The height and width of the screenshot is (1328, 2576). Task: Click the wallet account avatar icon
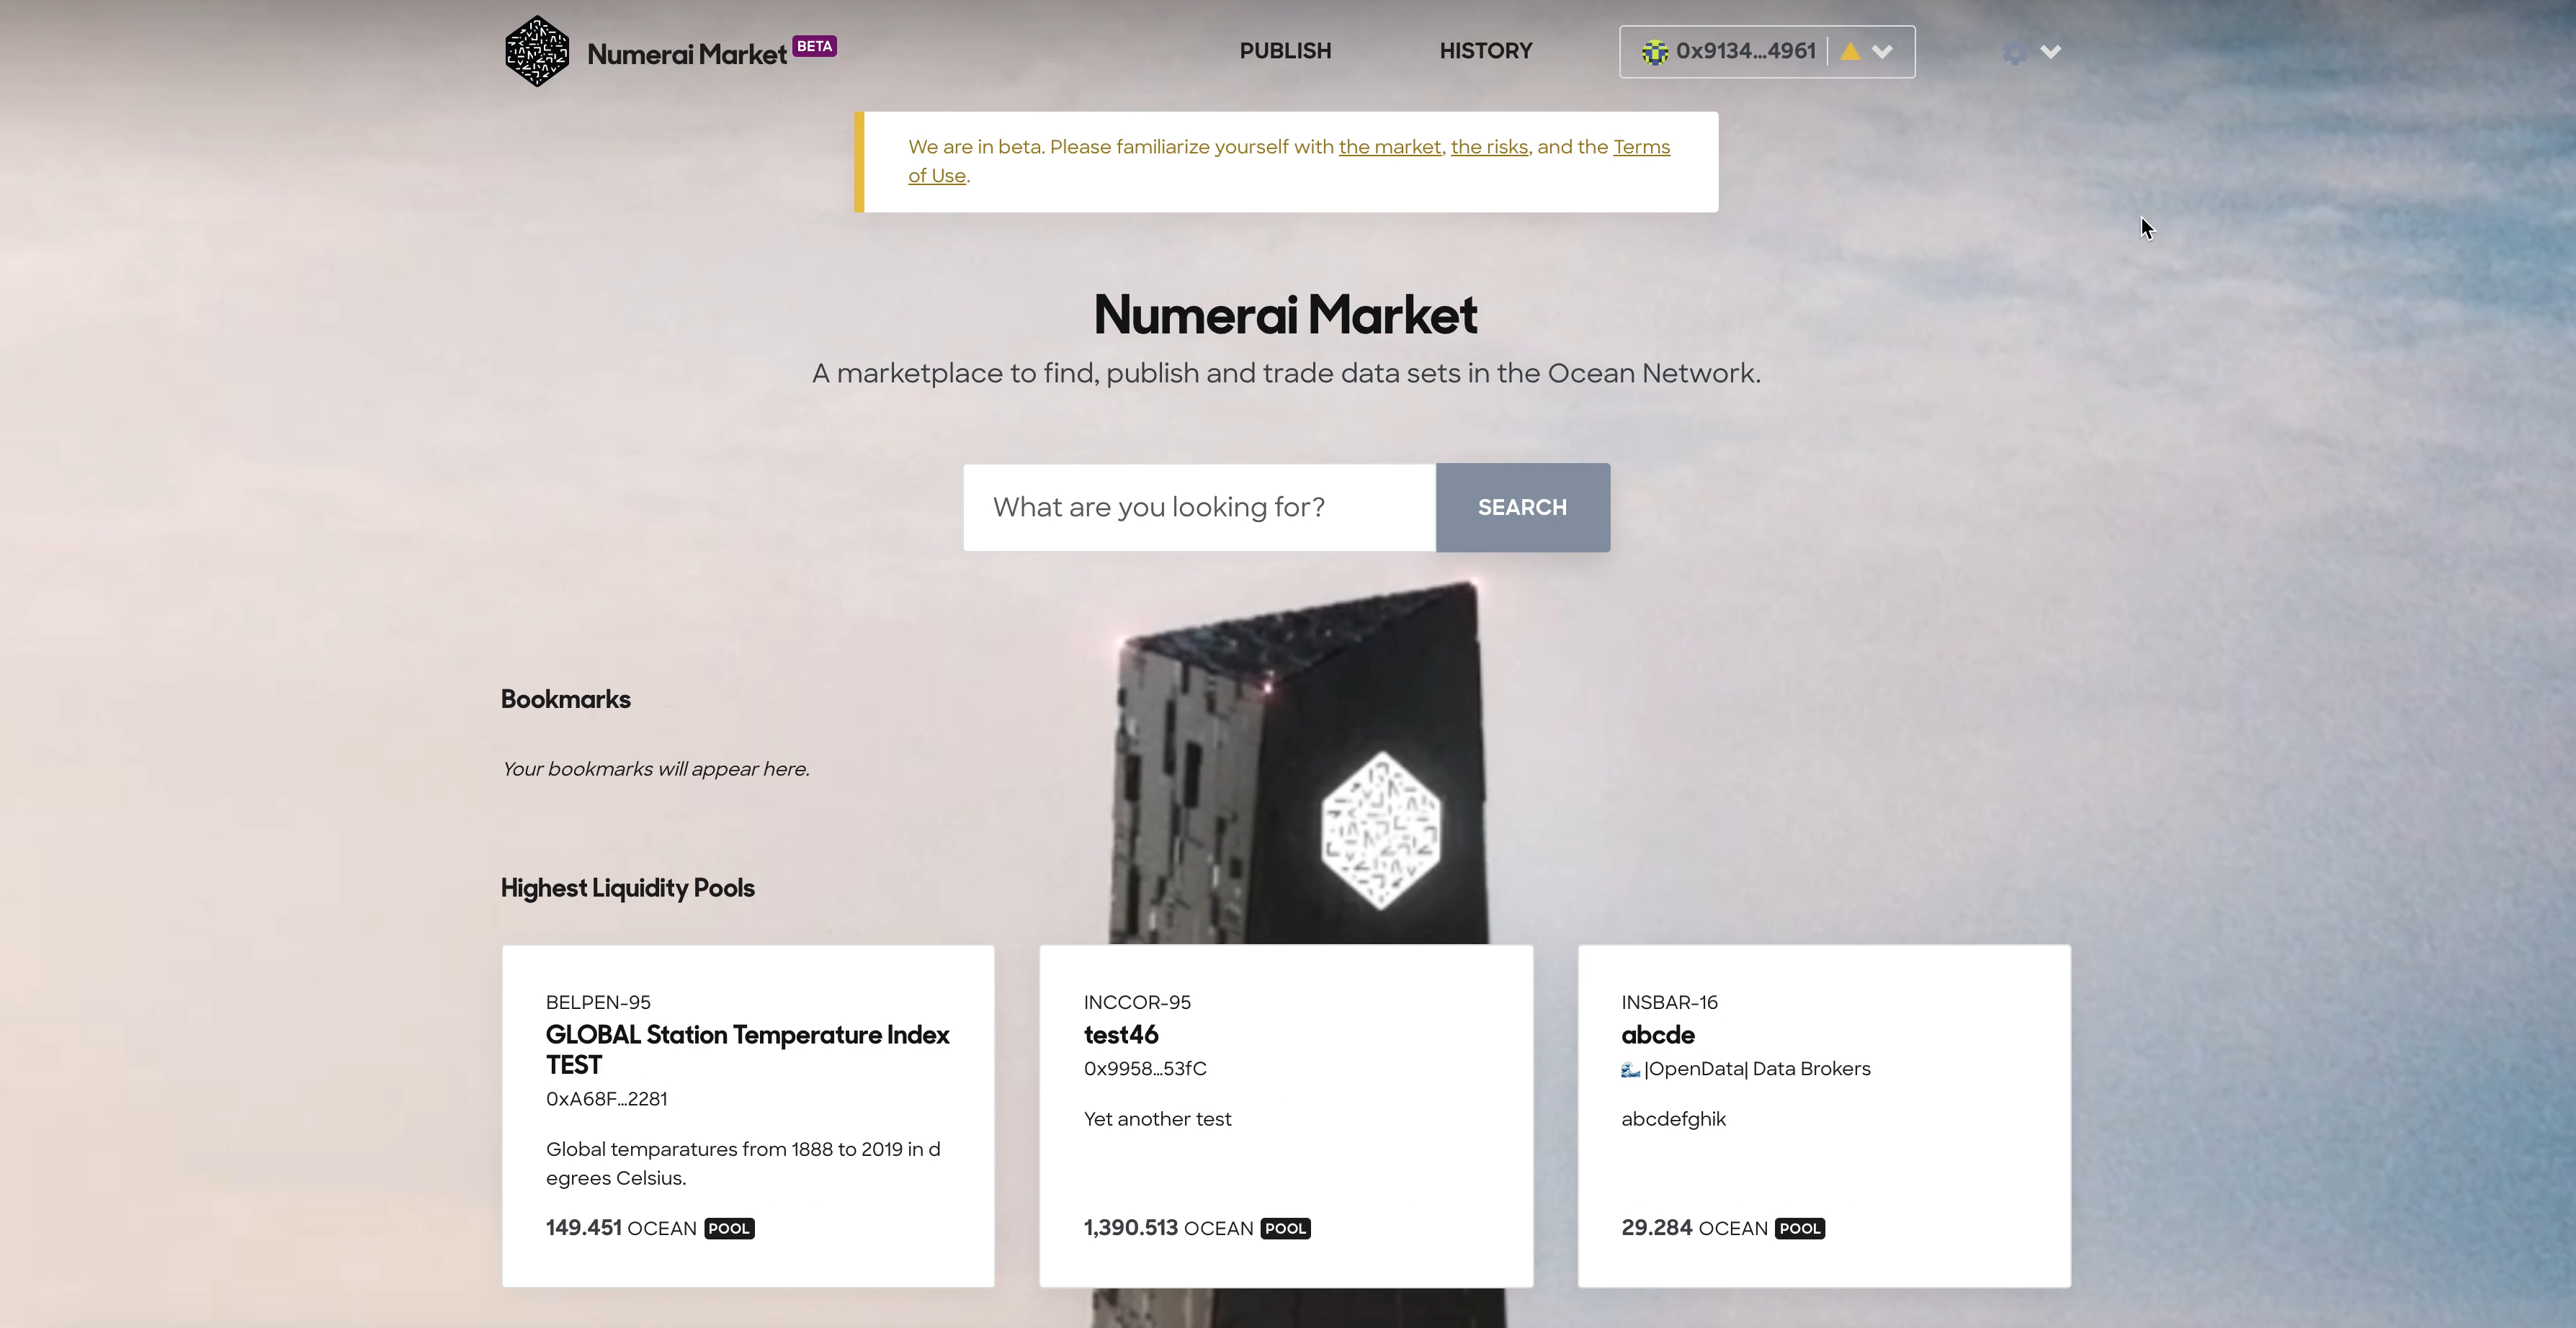(1654, 52)
